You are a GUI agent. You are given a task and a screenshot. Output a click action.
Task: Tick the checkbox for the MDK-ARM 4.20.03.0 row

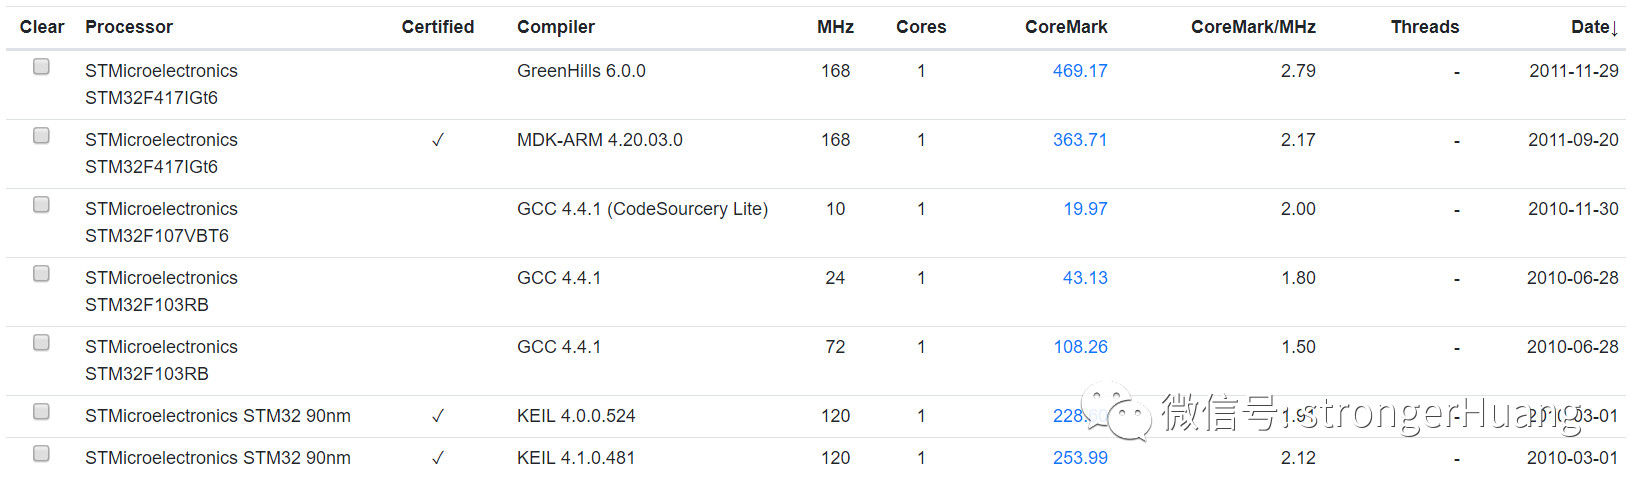(x=41, y=136)
